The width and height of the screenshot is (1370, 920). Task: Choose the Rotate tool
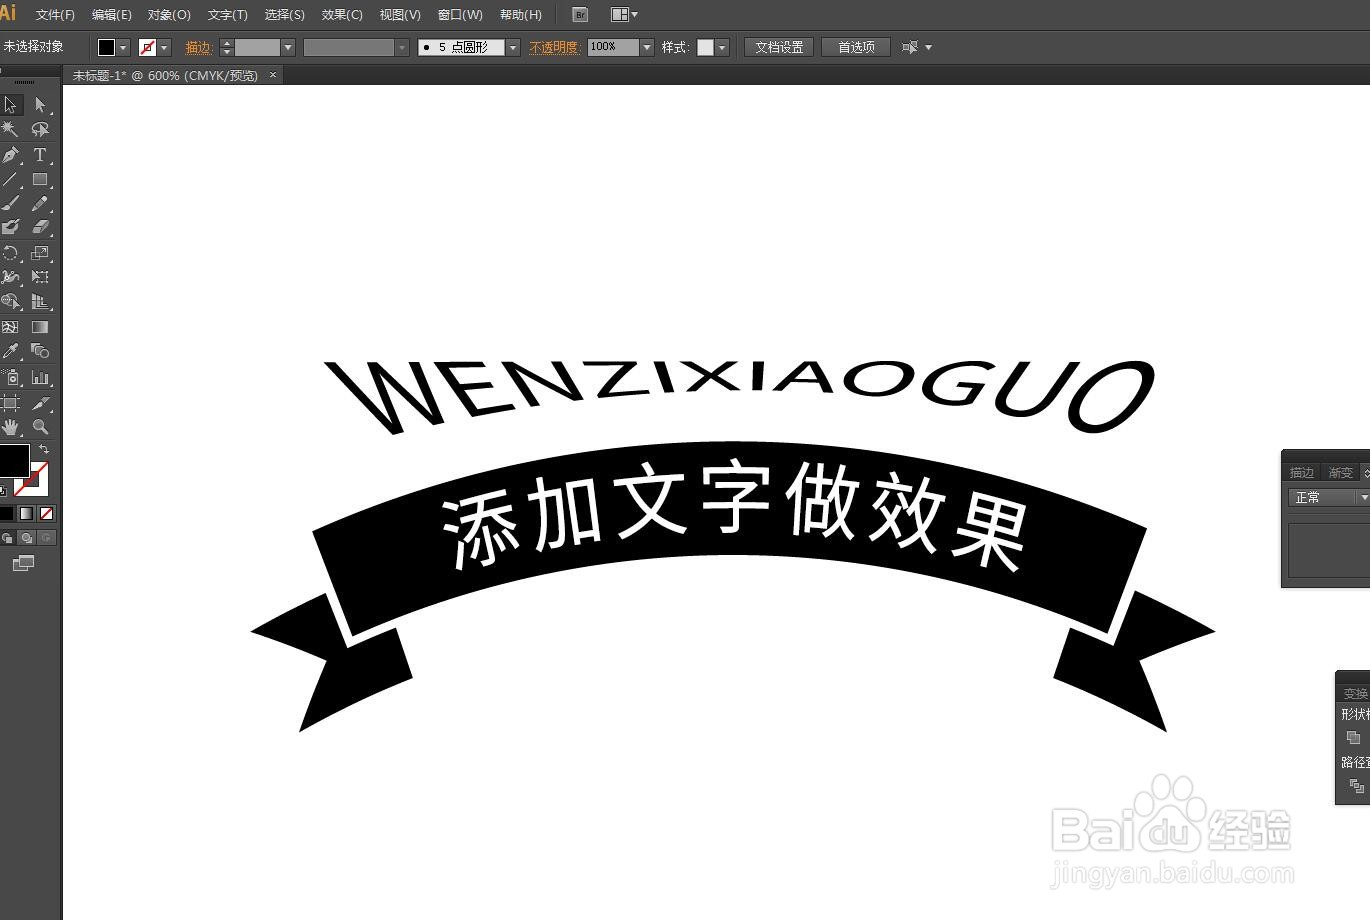point(11,253)
